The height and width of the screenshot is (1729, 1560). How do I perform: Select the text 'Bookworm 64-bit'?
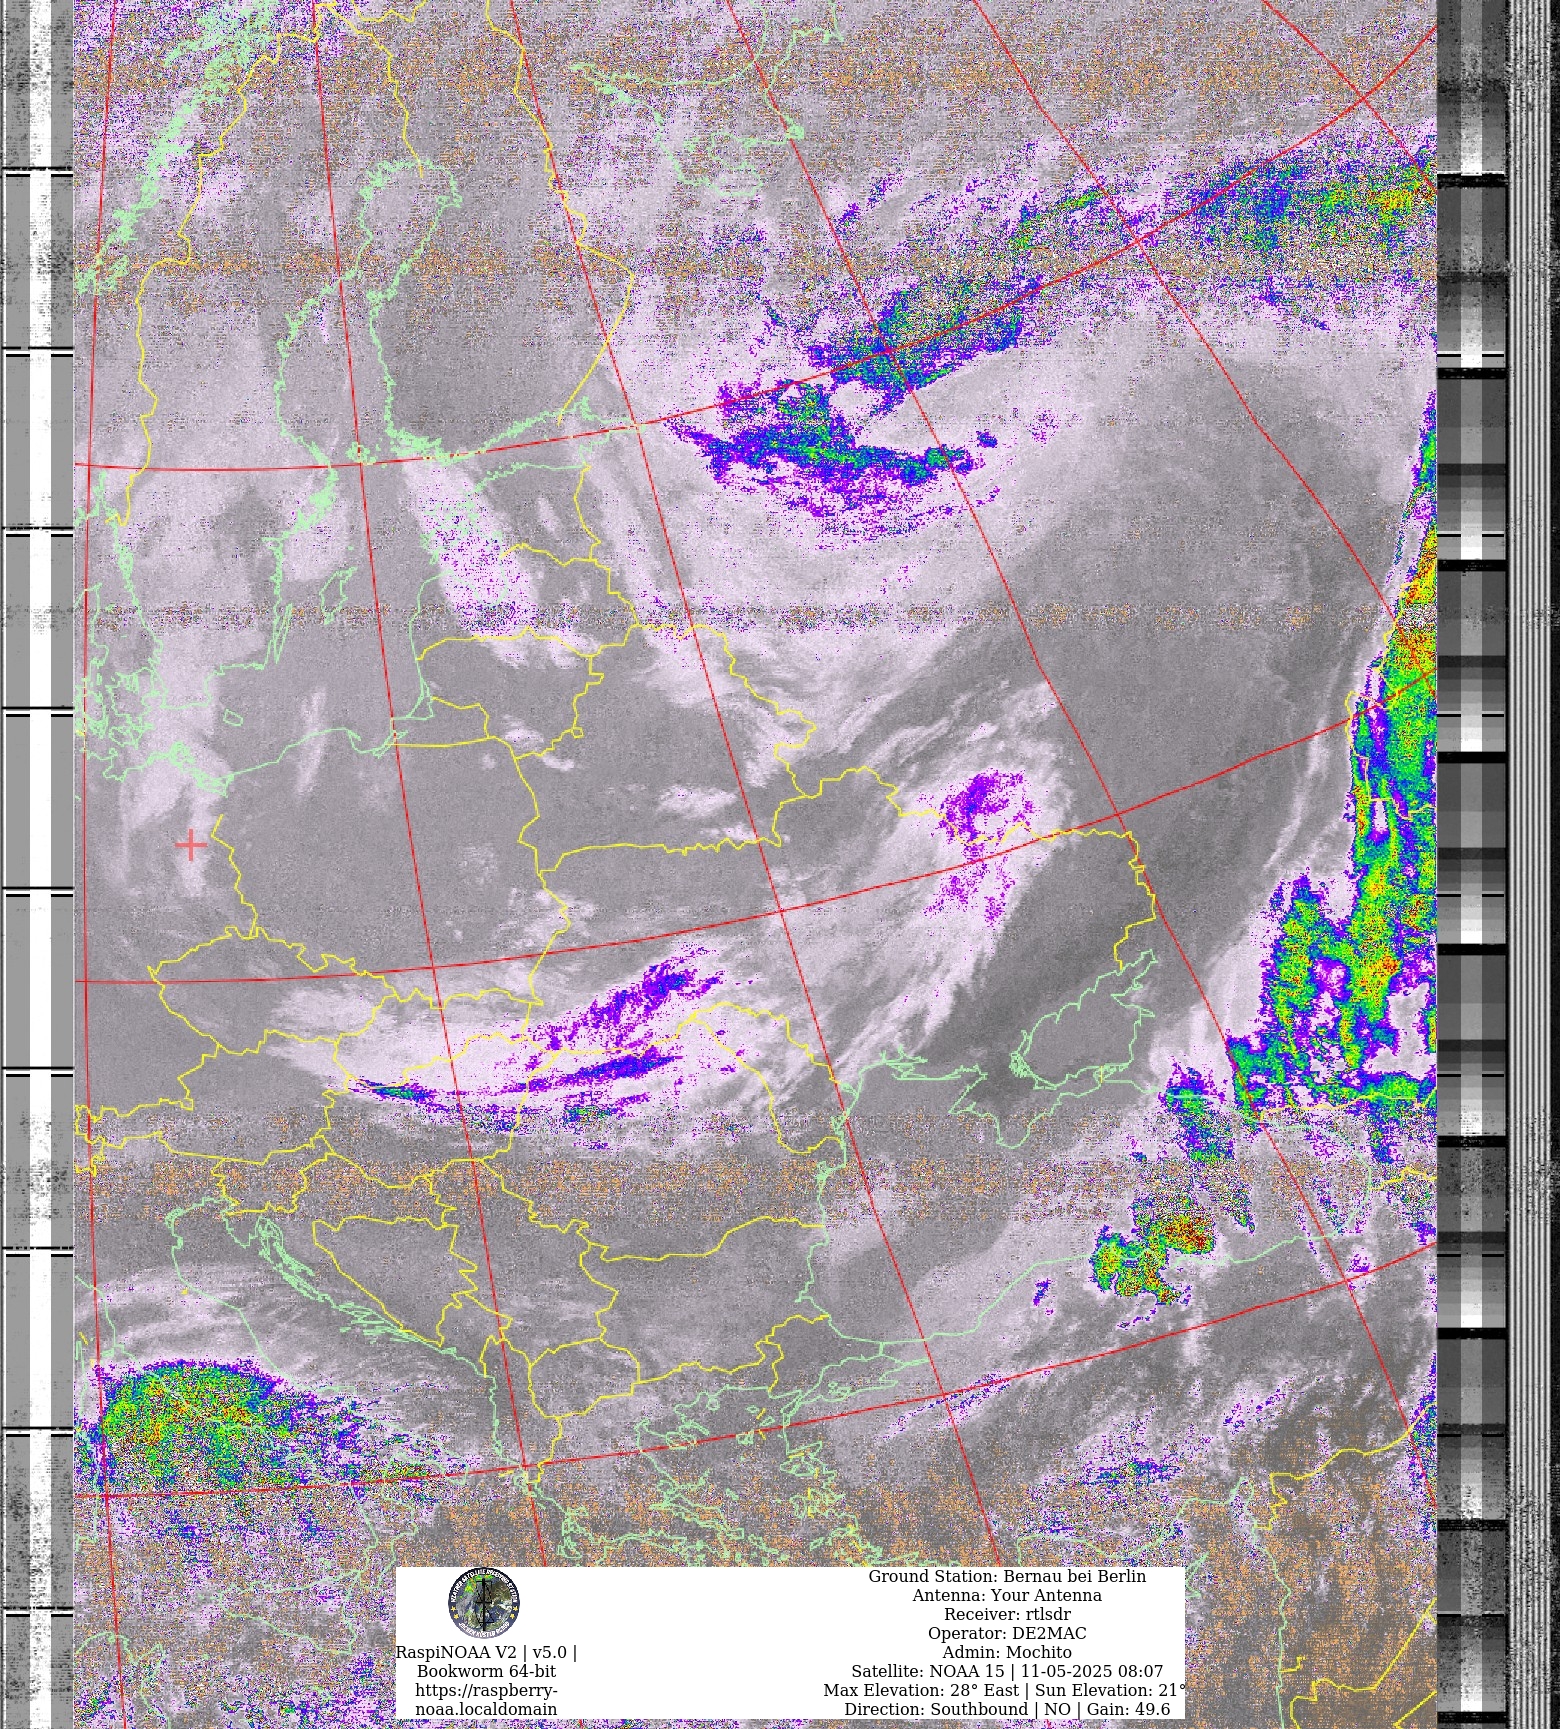pos(486,1671)
